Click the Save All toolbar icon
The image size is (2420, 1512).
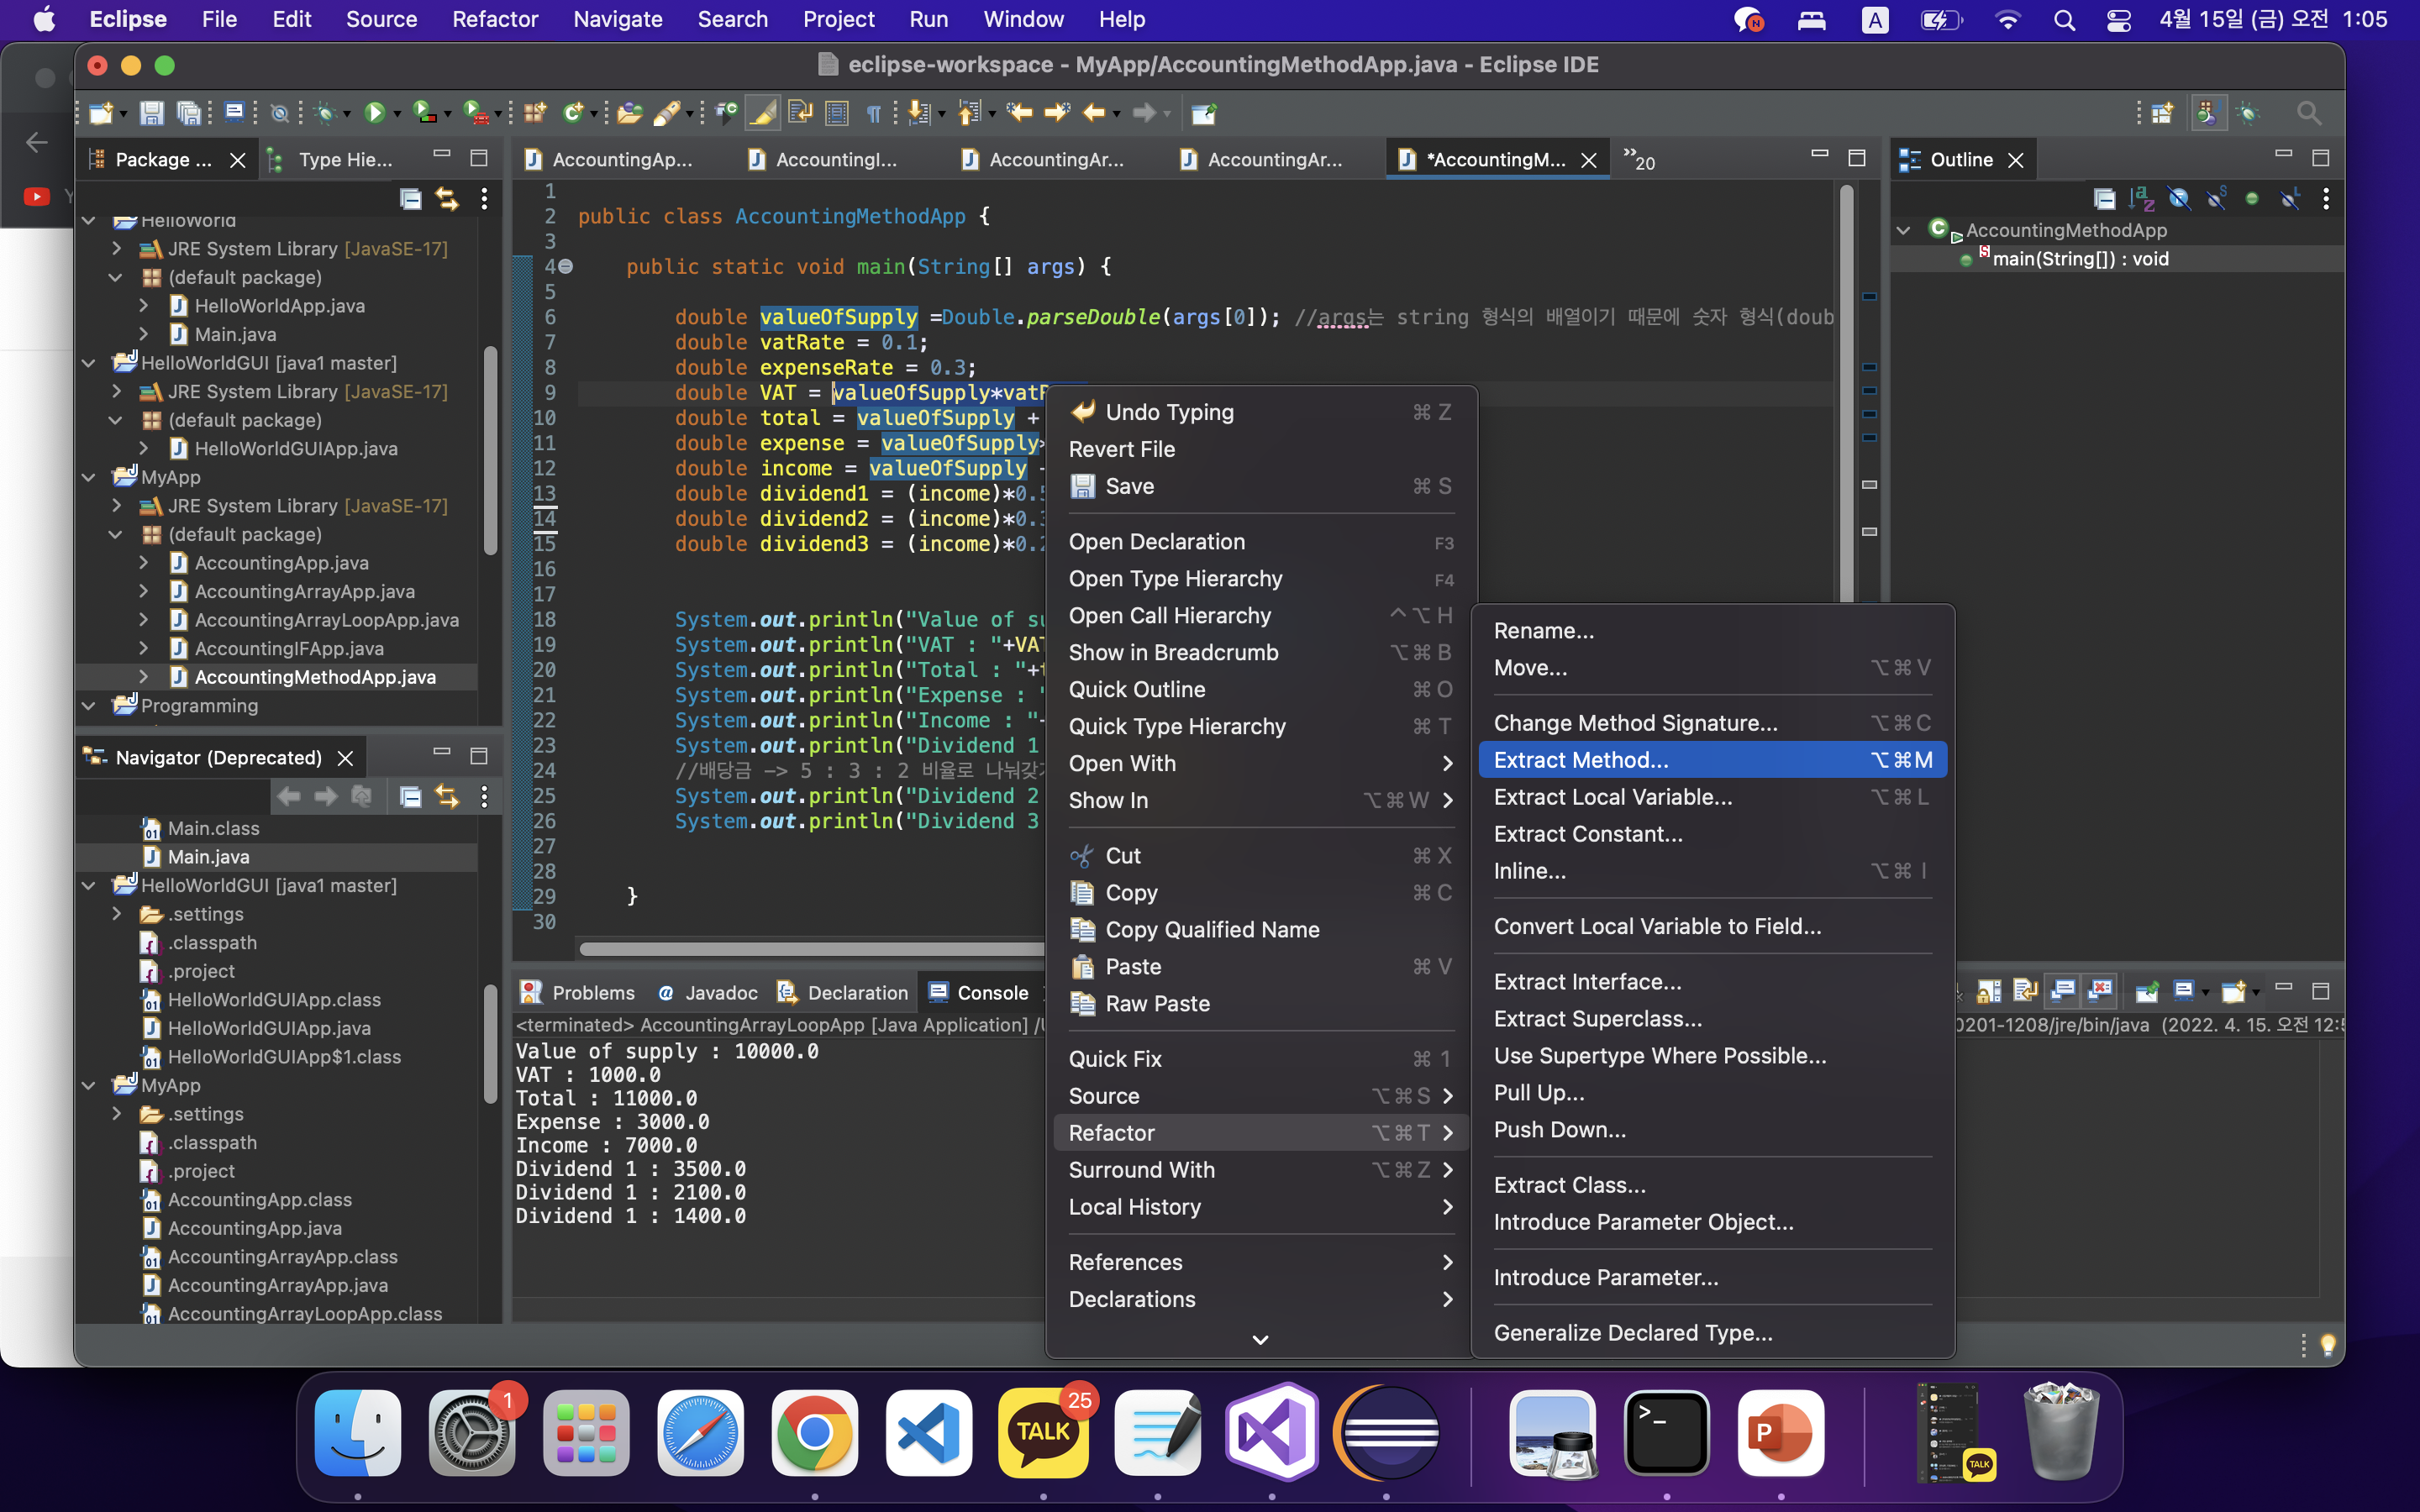[188, 113]
